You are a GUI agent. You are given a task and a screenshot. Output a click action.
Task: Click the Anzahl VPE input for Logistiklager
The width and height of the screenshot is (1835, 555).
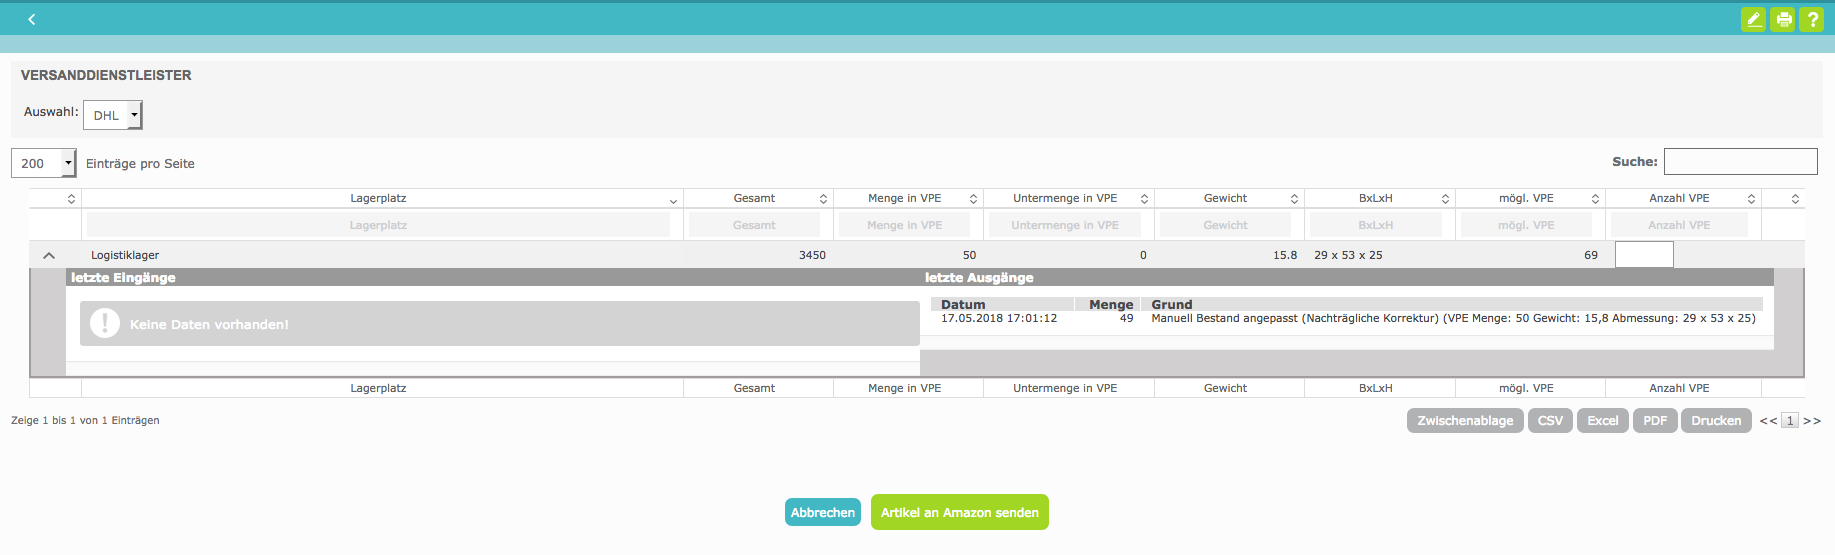click(x=1644, y=255)
